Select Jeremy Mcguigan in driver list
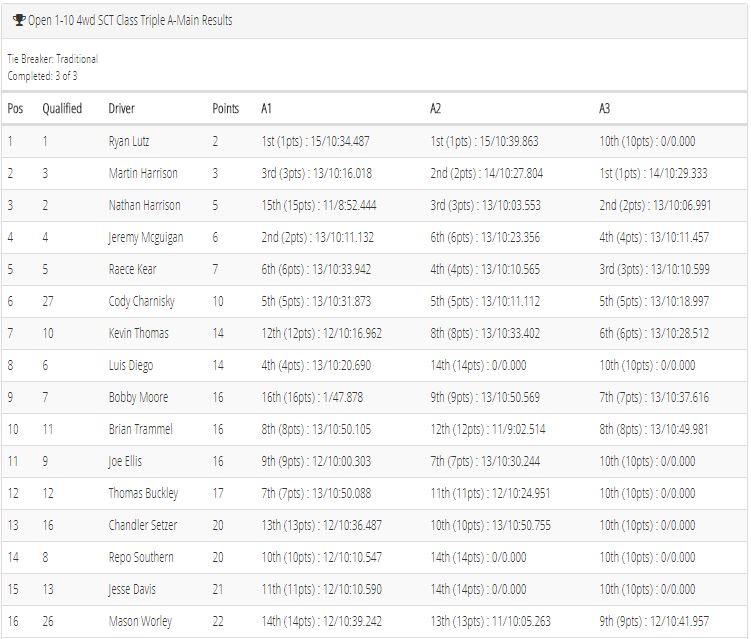The height and width of the screenshot is (639, 751). pos(146,238)
